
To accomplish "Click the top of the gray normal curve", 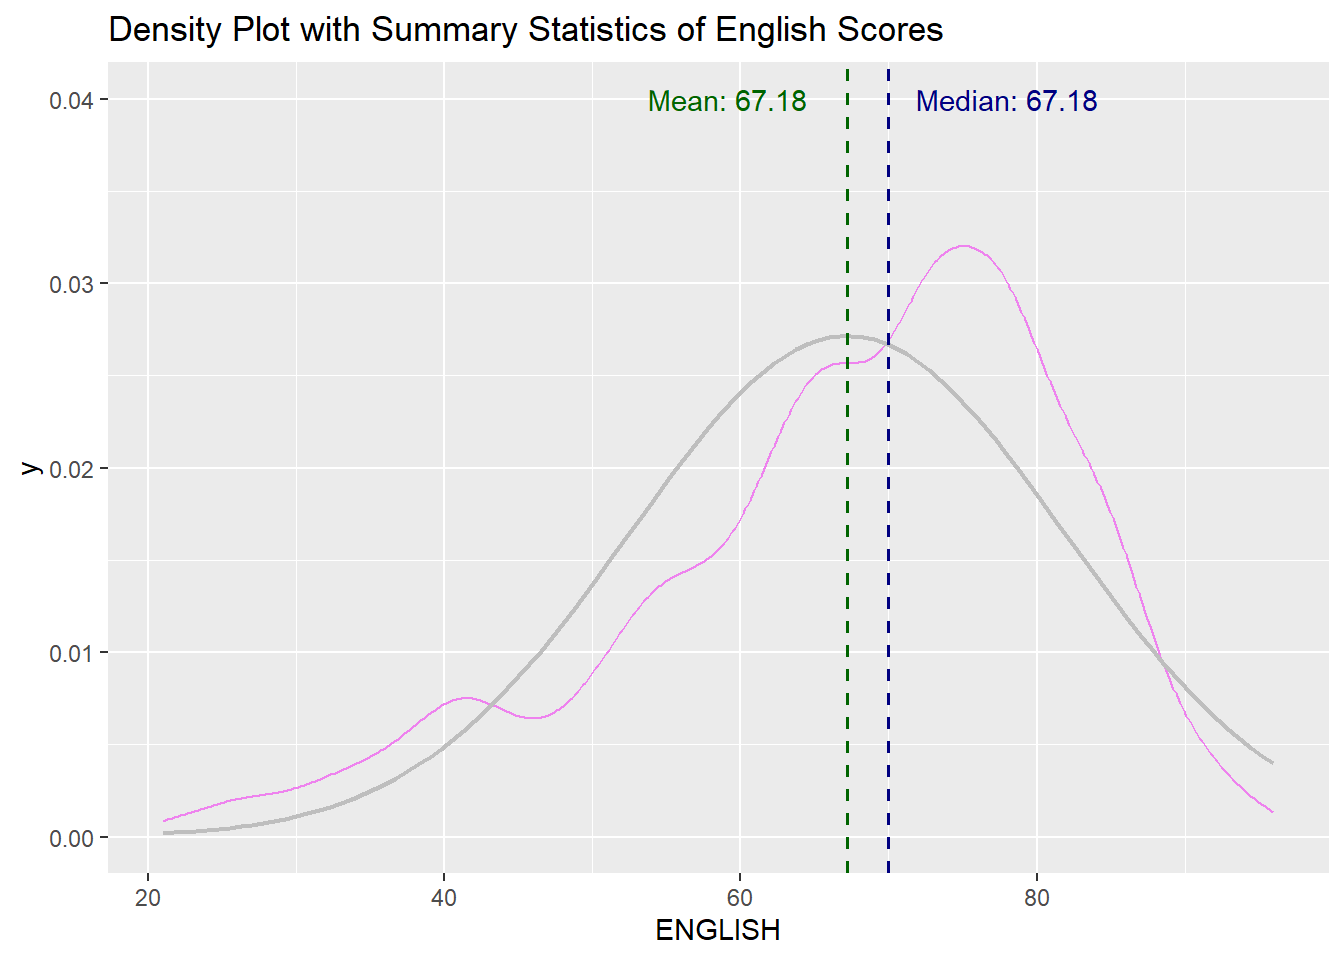I will [846, 336].
